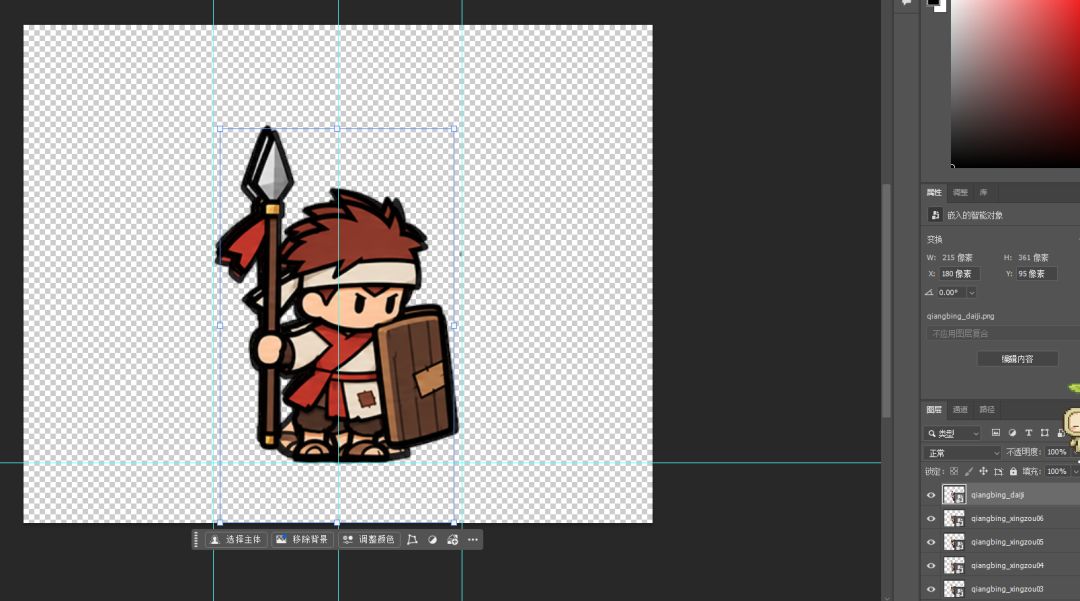
Task: Click the opacity 100% field
Action: [x=1056, y=452]
